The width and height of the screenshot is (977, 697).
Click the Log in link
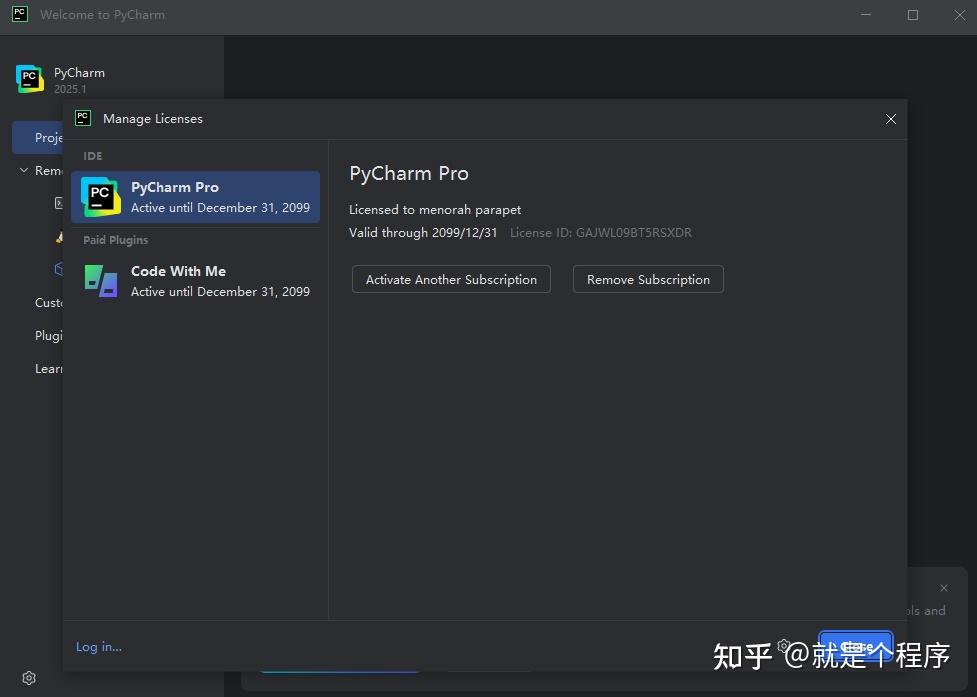98,646
